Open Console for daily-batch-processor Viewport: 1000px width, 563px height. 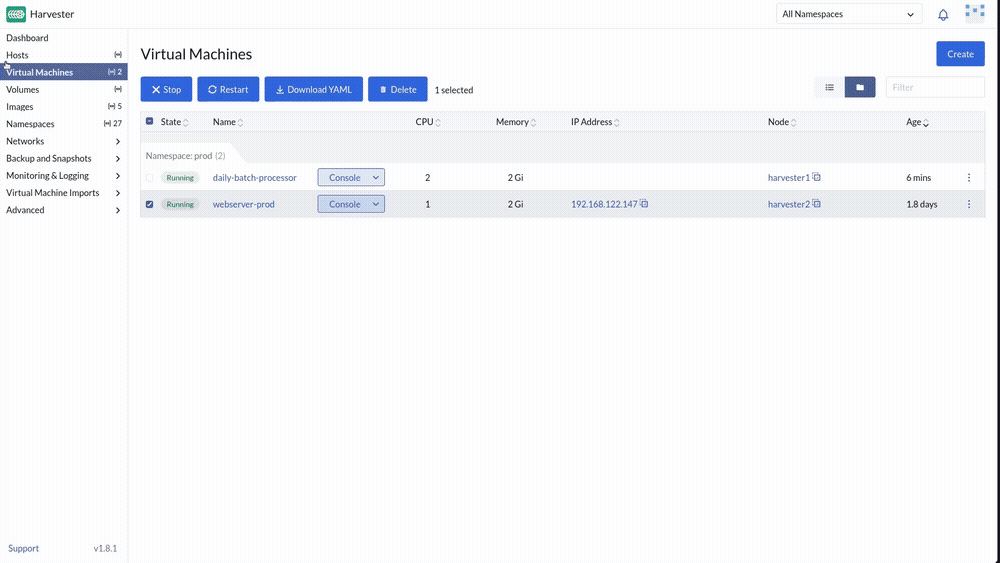pos(344,177)
